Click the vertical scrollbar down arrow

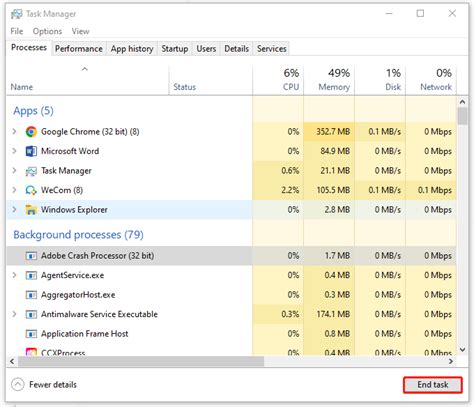[x=462, y=350]
